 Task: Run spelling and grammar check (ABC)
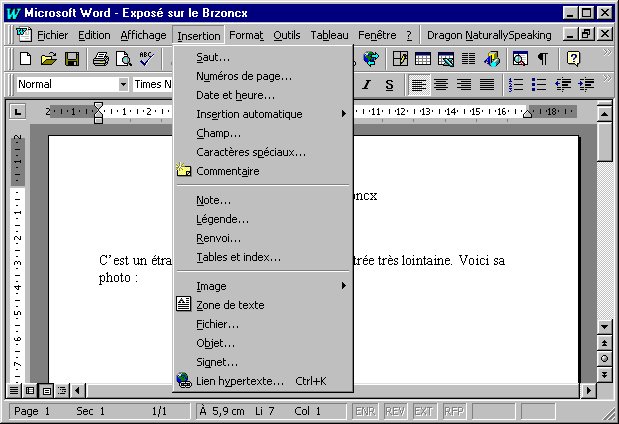(x=146, y=59)
